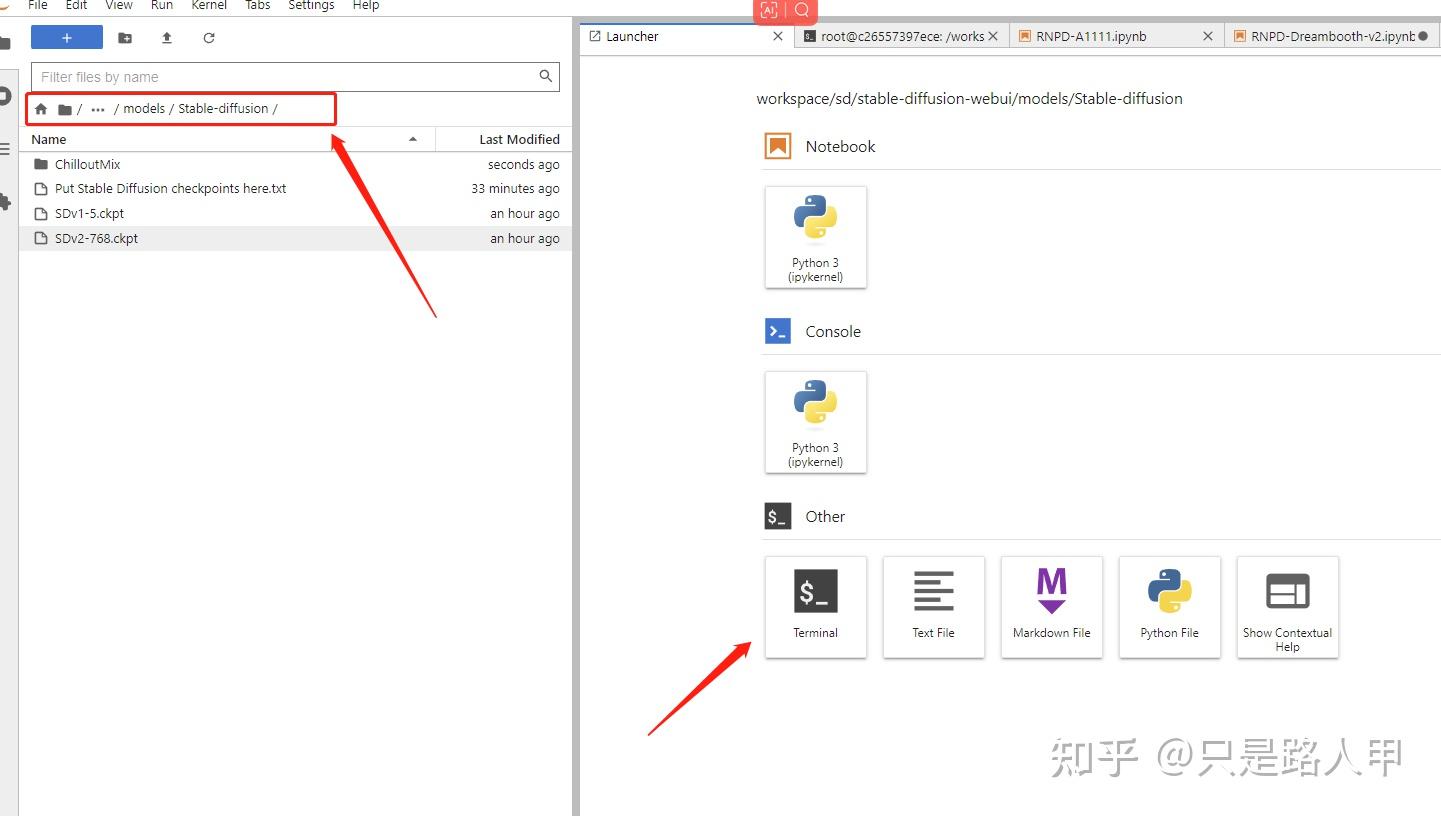Open the ChilloutMix folder
Viewport: 1441px width, 816px height.
pos(295,164)
